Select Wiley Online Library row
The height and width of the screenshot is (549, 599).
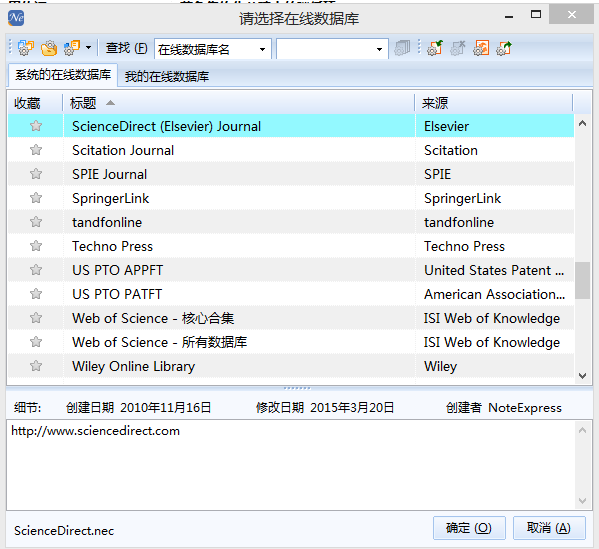tap(291, 366)
